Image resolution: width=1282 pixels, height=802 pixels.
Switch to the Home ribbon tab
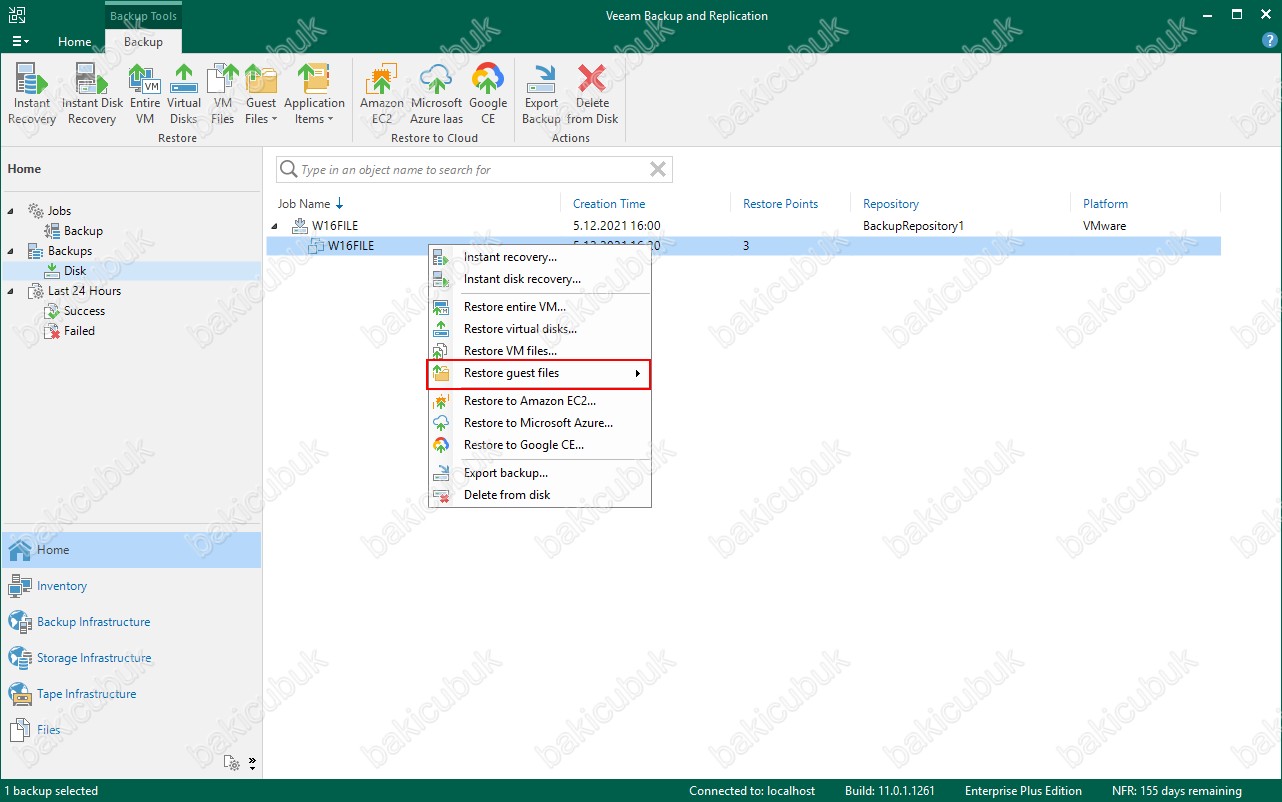tap(75, 42)
